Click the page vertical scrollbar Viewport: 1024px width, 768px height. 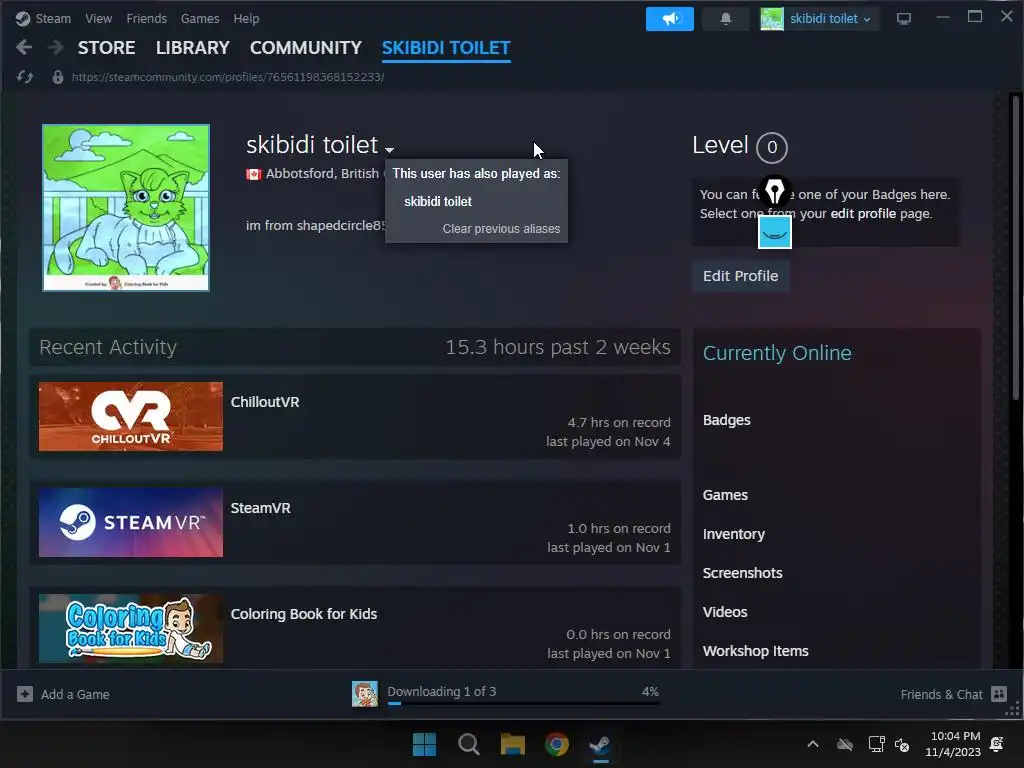(1016, 248)
